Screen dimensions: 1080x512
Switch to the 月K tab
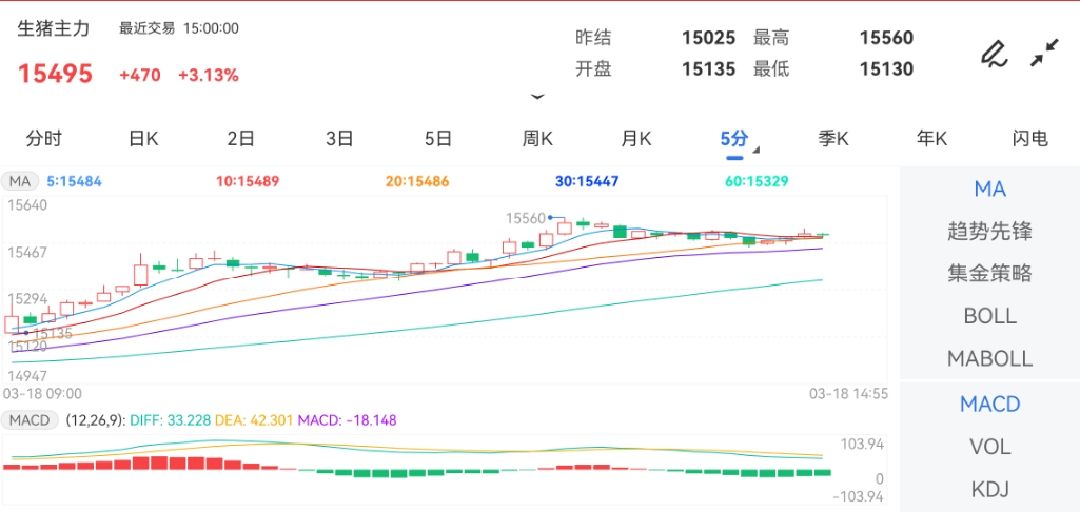coord(636,139)
